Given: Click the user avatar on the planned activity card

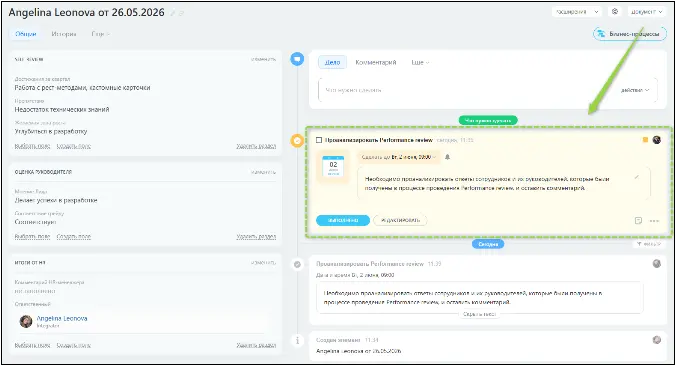Looking at the screenshot, I should click(657, 139).
